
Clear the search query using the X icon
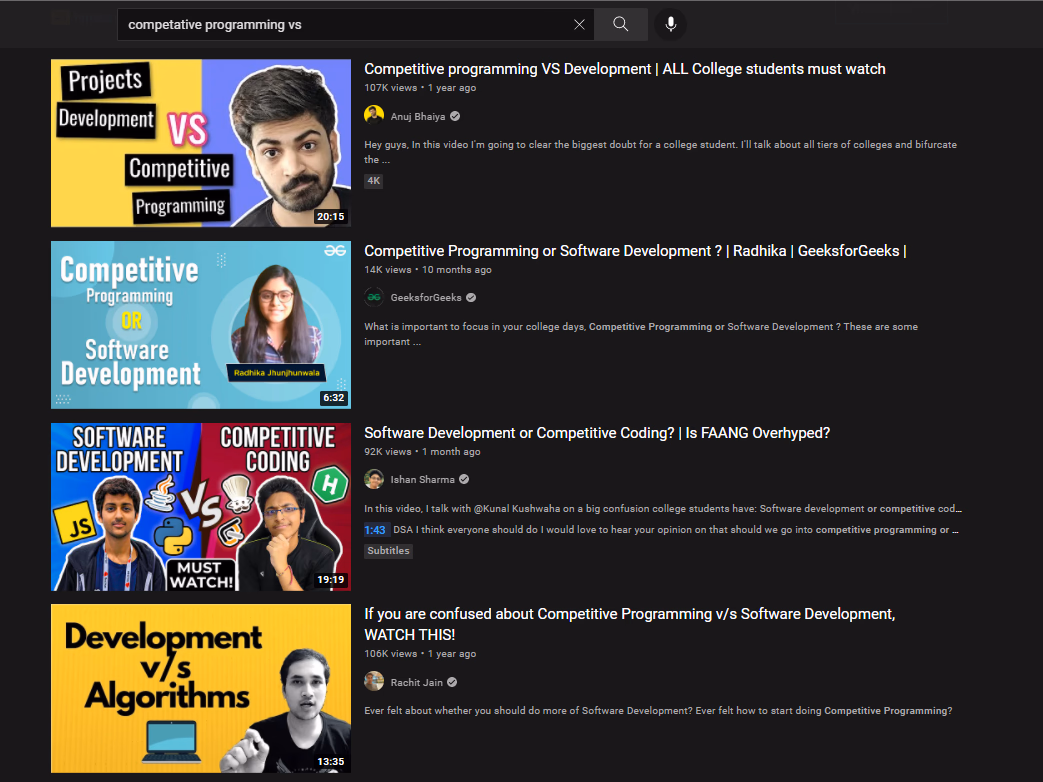579,24
